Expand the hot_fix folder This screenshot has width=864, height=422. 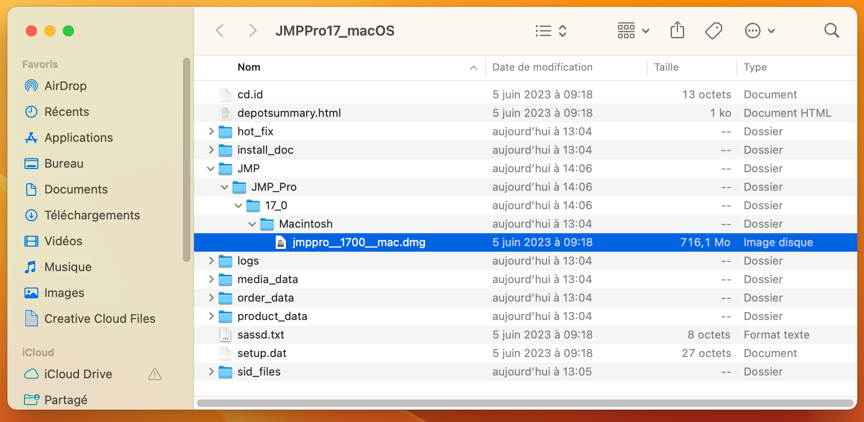pyautogui.click(x=211, y=132)
